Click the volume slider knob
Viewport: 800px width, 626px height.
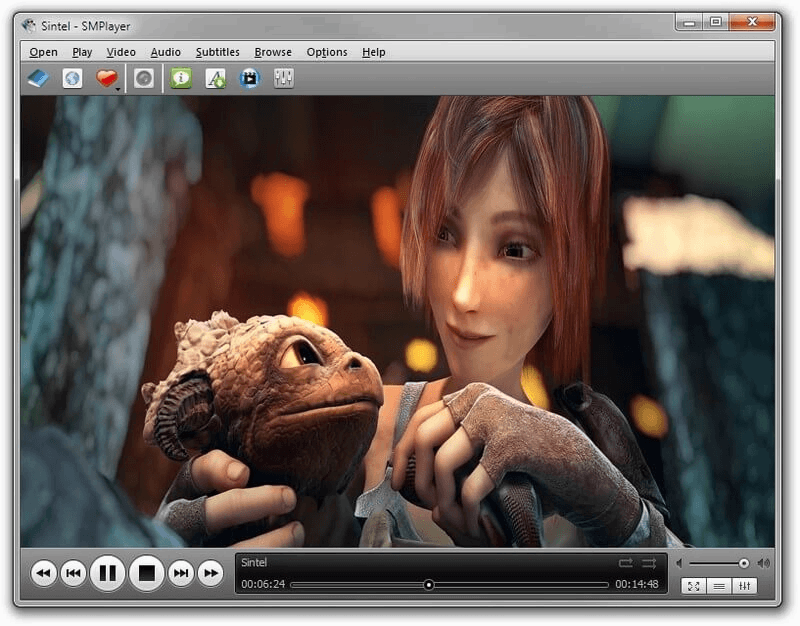[x=743, y=563]
